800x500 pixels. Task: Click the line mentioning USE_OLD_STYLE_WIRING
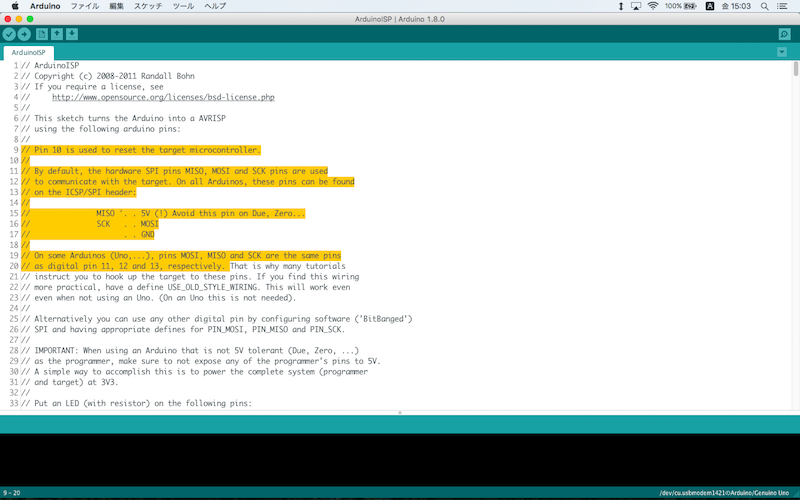pos(186,287)
